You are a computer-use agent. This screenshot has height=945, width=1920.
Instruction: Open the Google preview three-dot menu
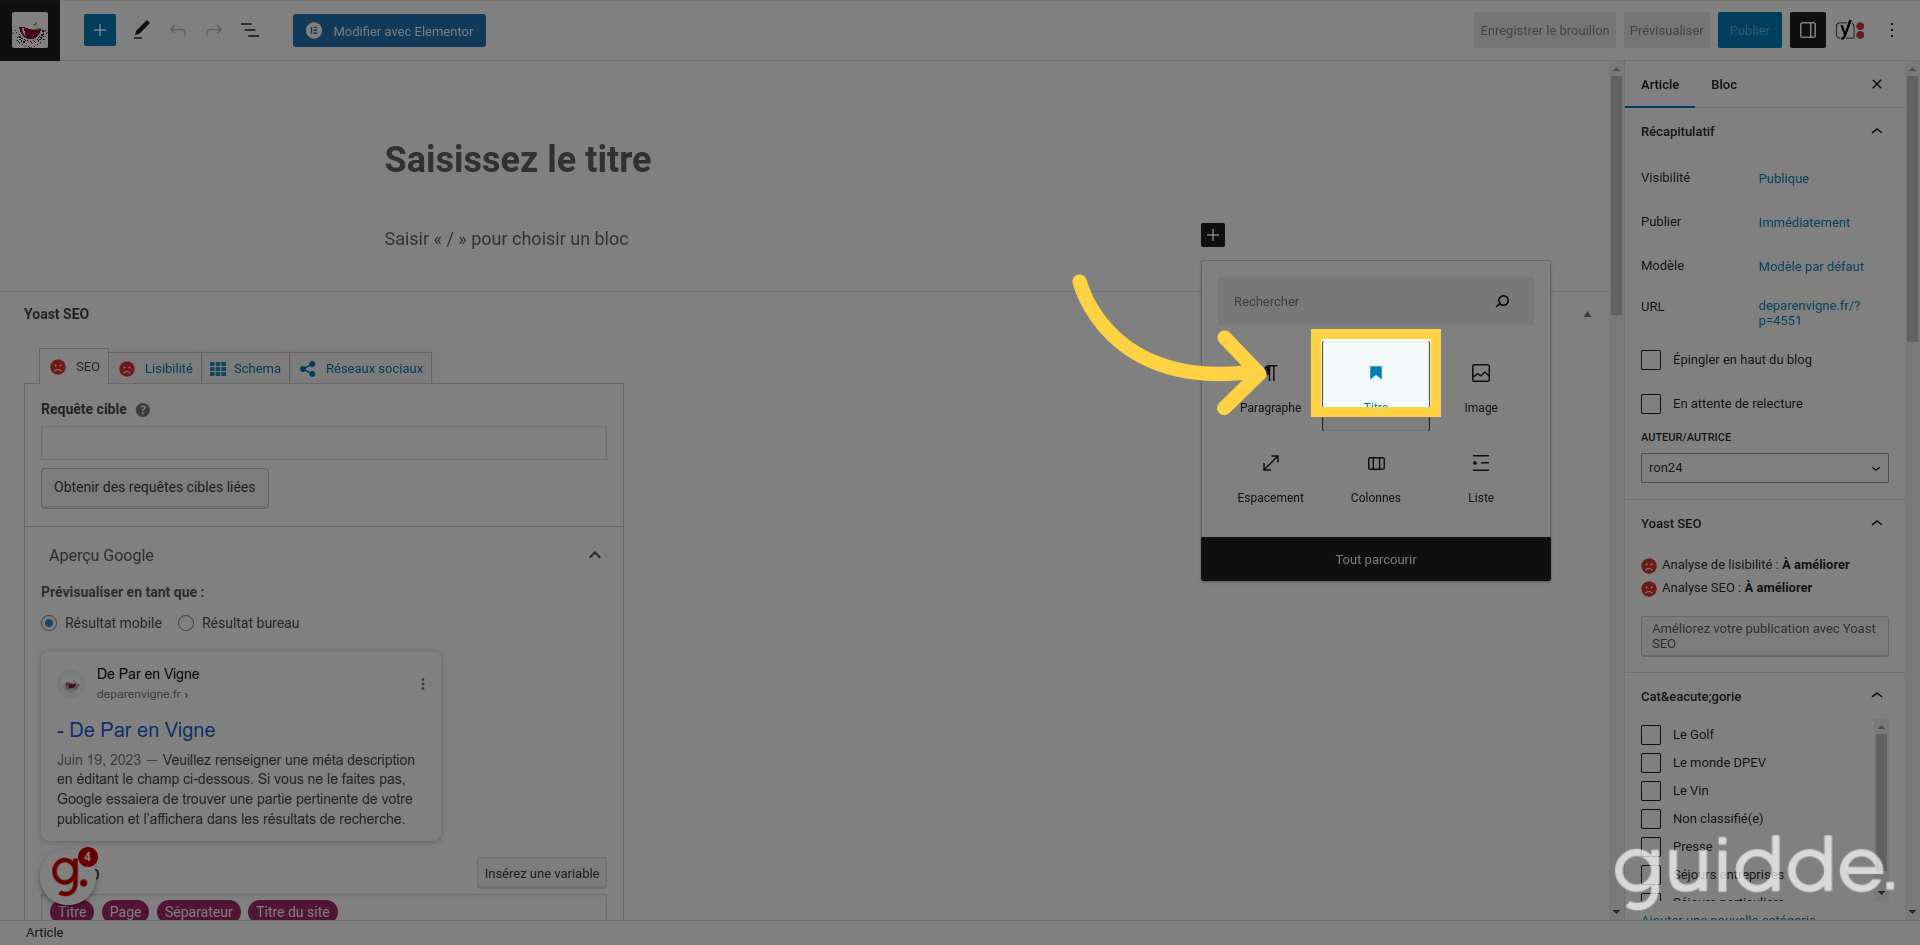423,684
